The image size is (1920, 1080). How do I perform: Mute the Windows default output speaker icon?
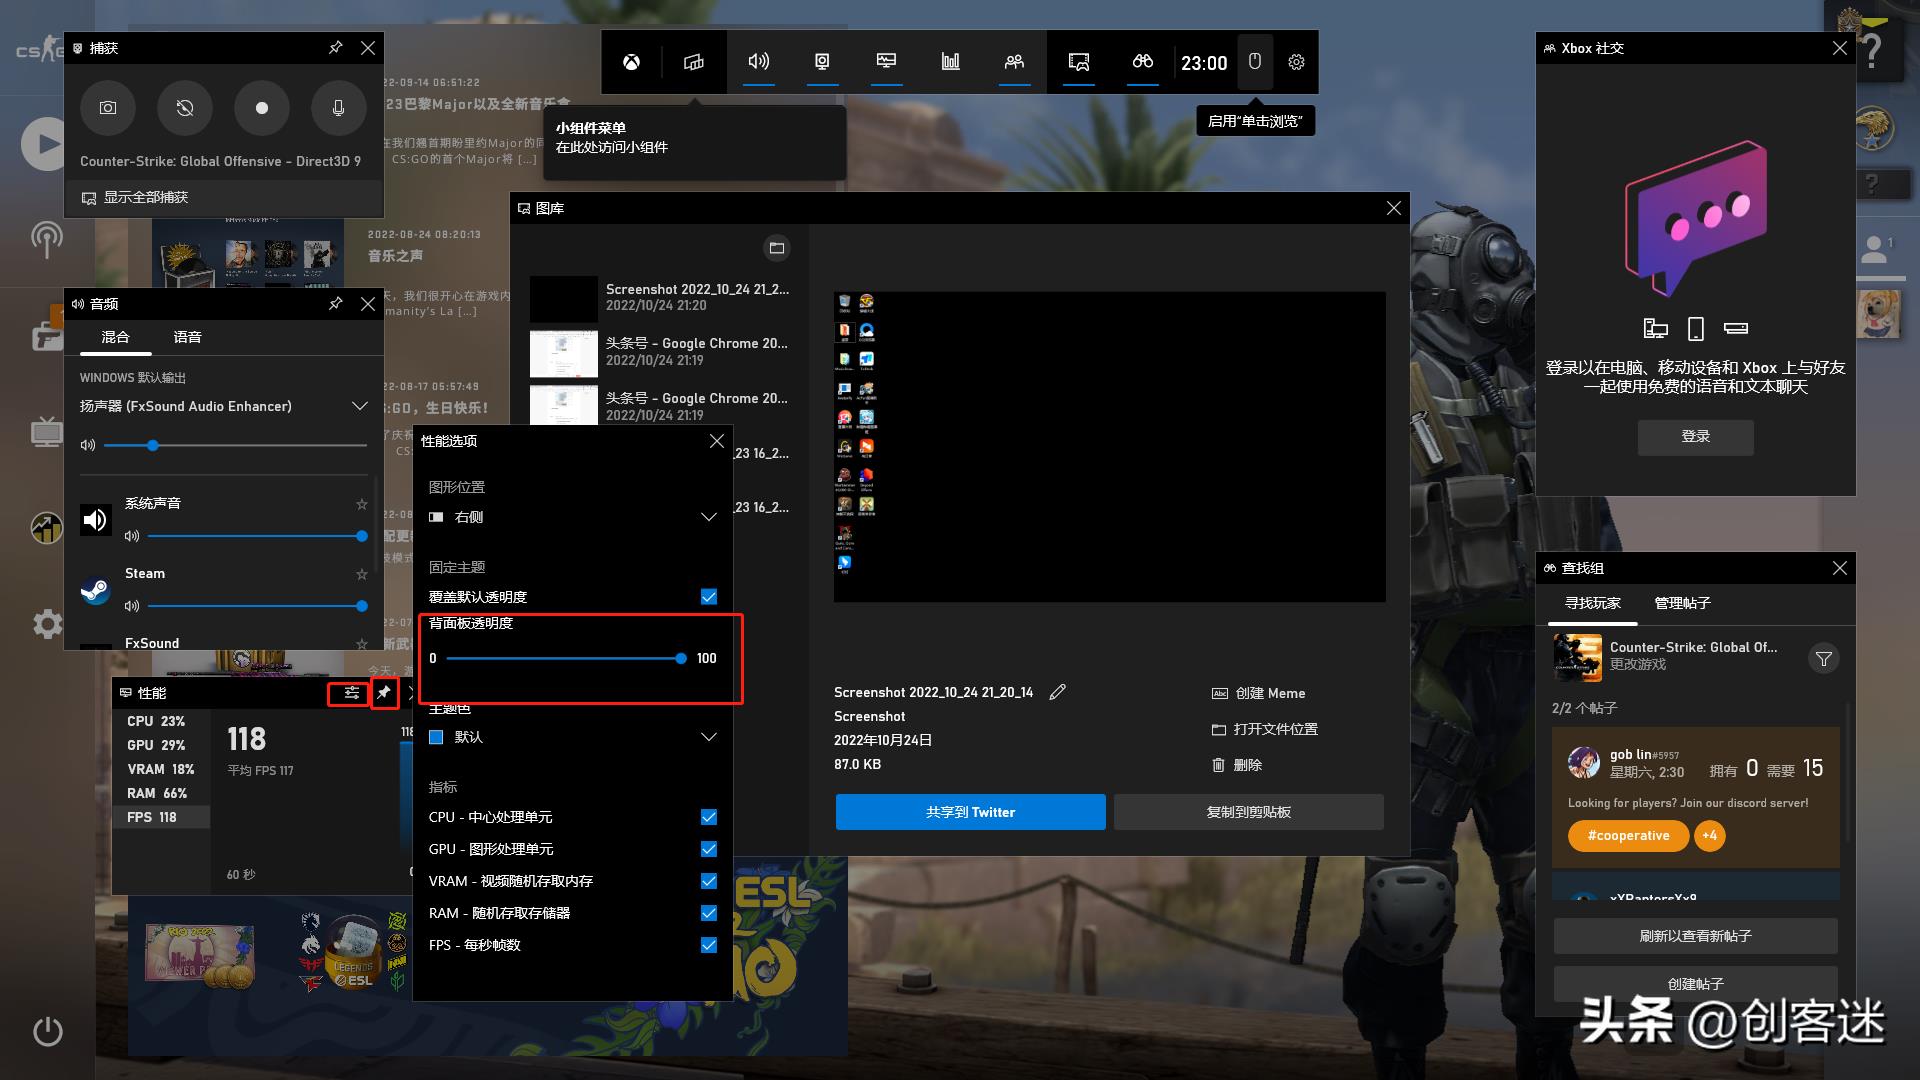tap(88, 445)
